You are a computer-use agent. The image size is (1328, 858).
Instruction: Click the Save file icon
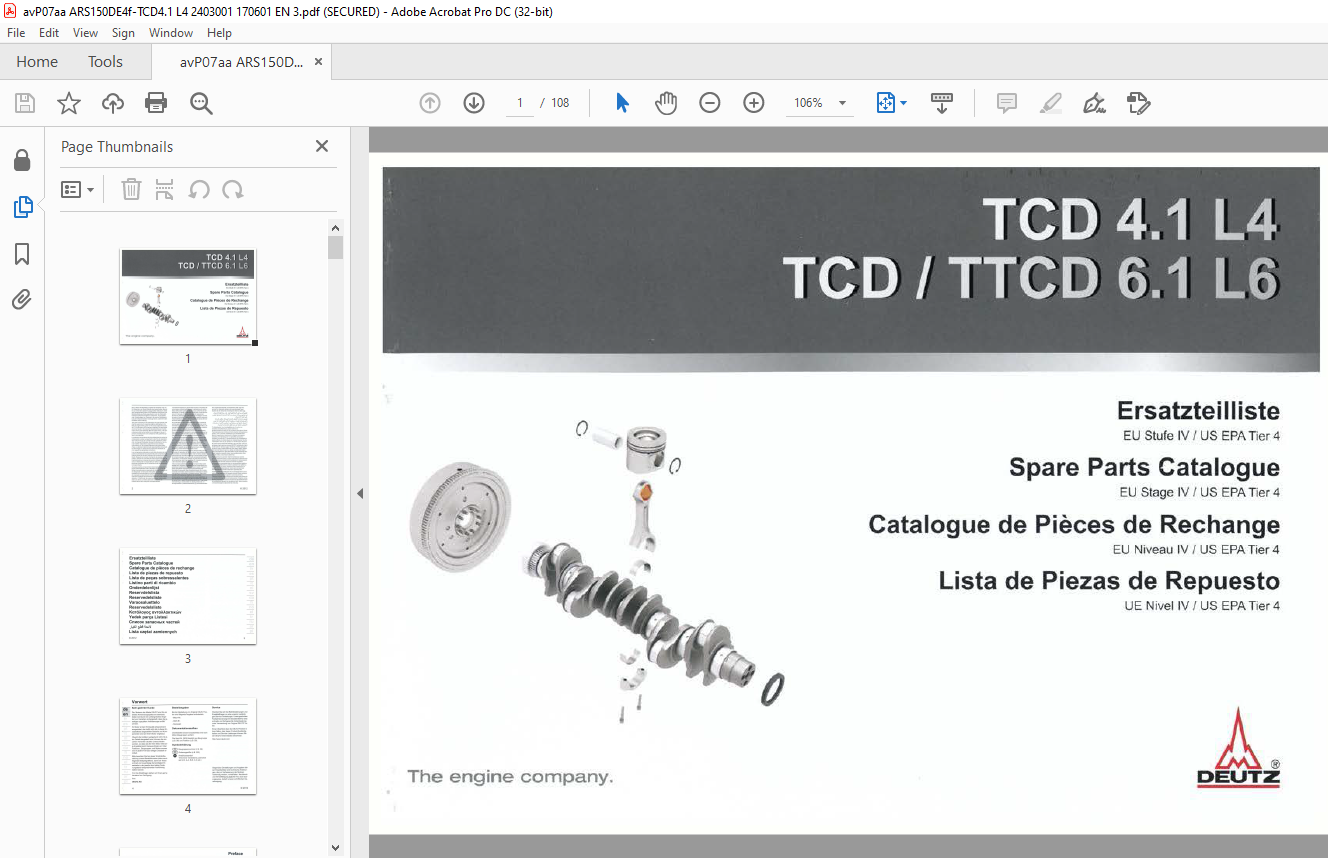pyautogui.click(x=25, y=103)
